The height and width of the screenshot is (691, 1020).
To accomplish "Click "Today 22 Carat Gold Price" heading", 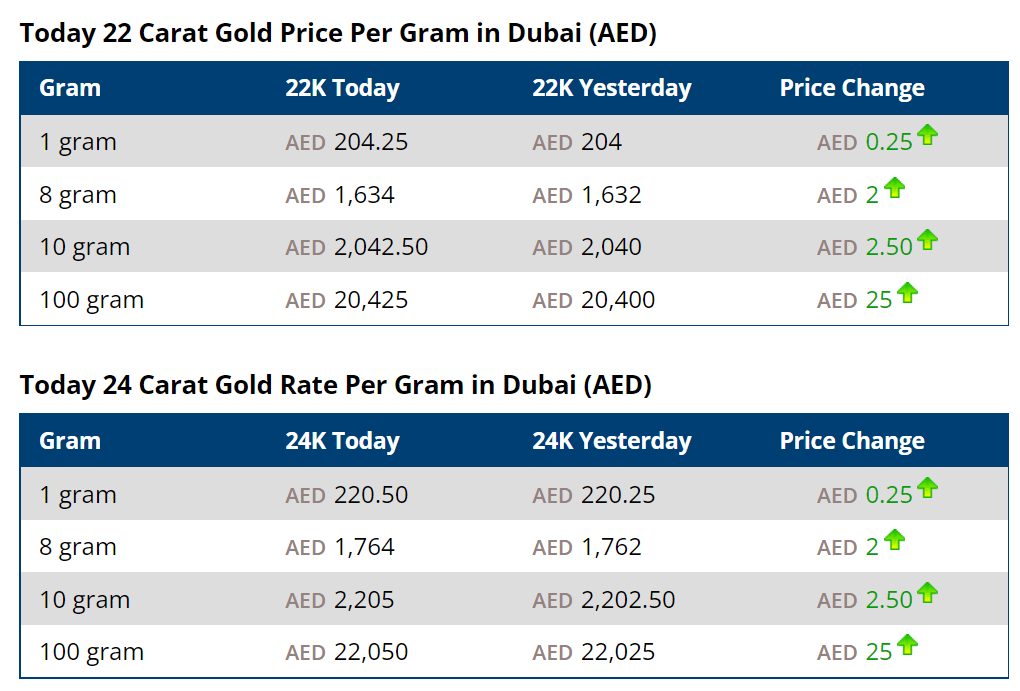I will pos(338,33).
